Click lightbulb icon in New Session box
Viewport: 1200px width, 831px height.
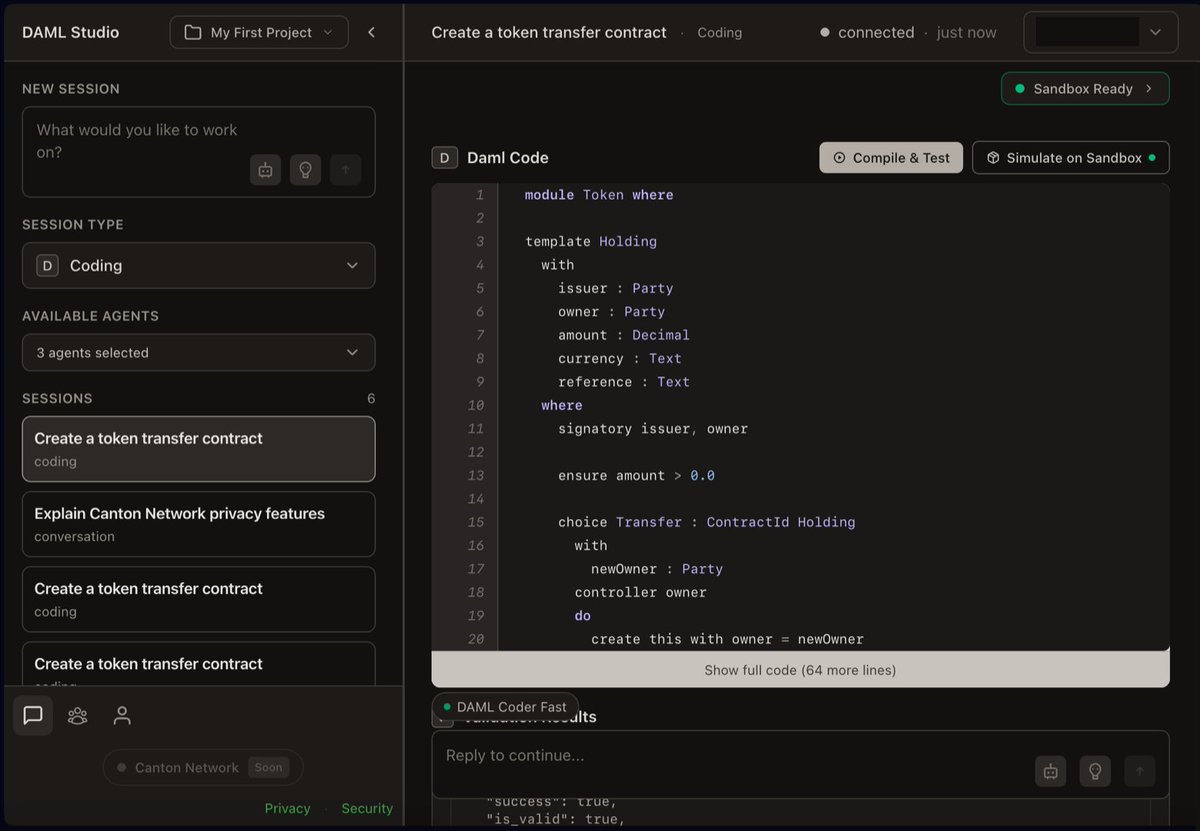(x=306, y=170)
